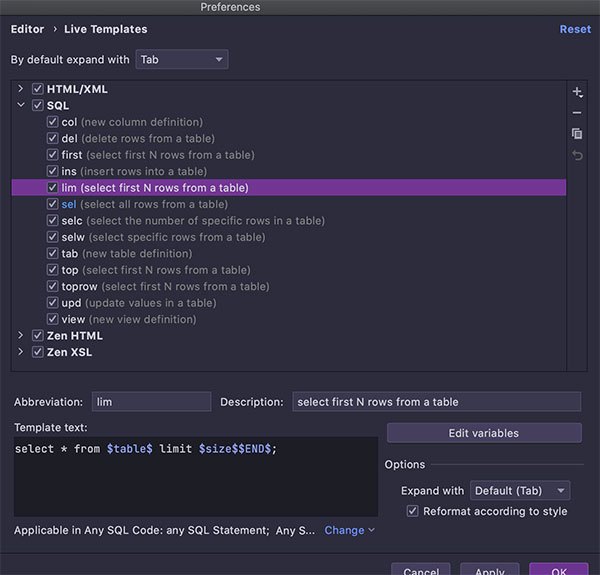
Task: Expand the Zen XSL group
Action: [21, 352]
